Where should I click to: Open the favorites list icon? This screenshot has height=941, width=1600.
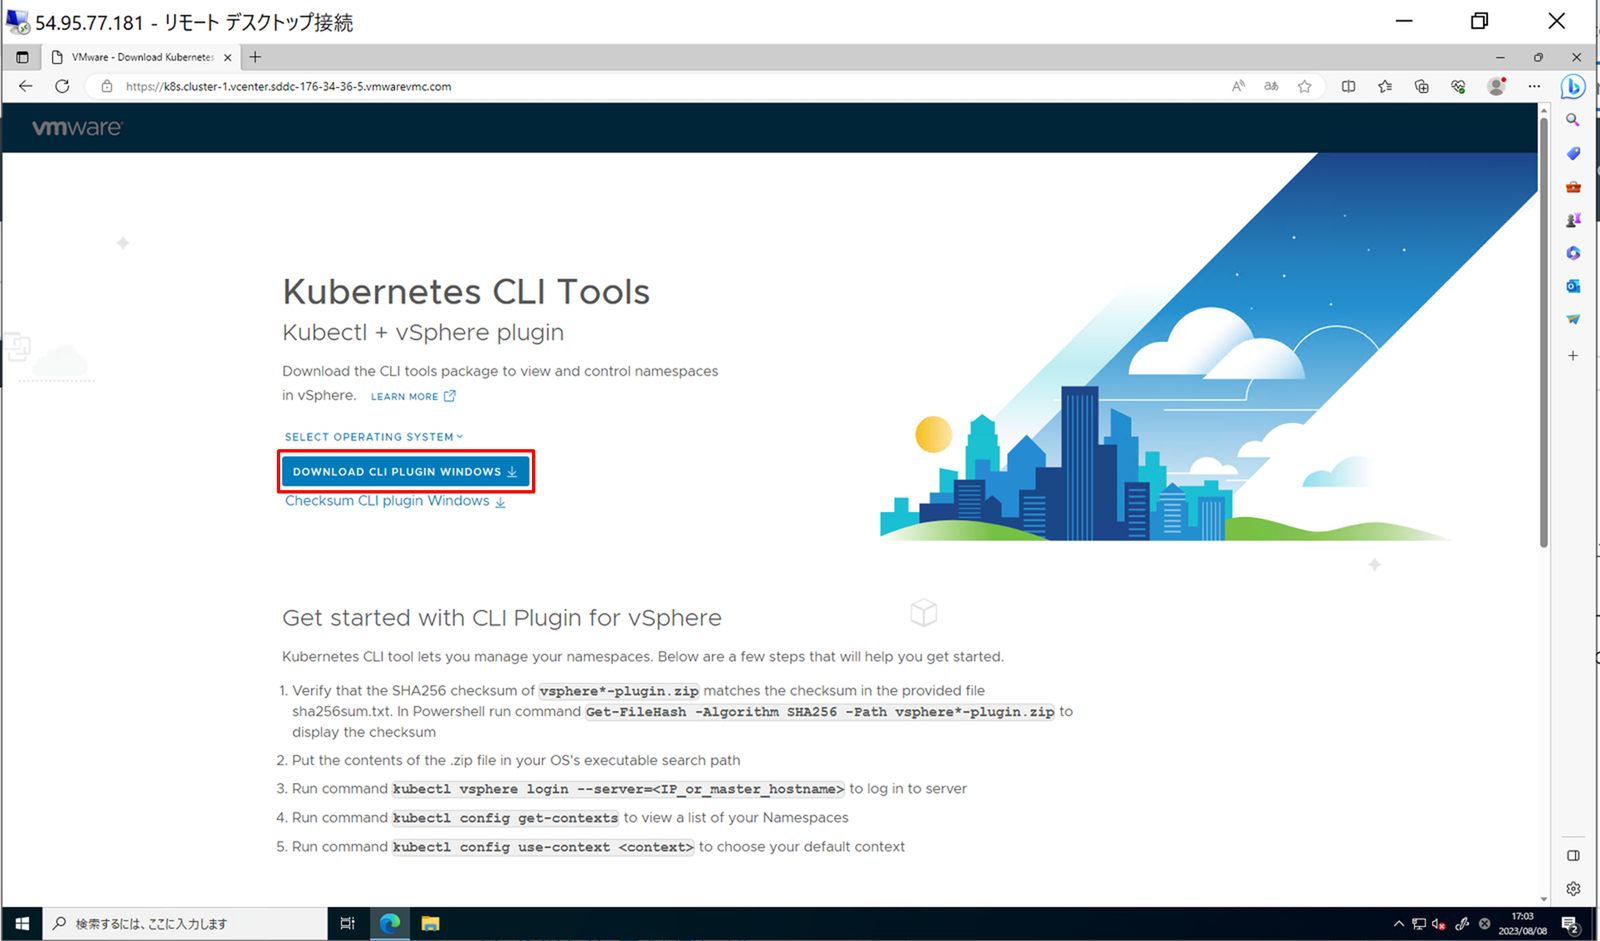pos(1385,86)
